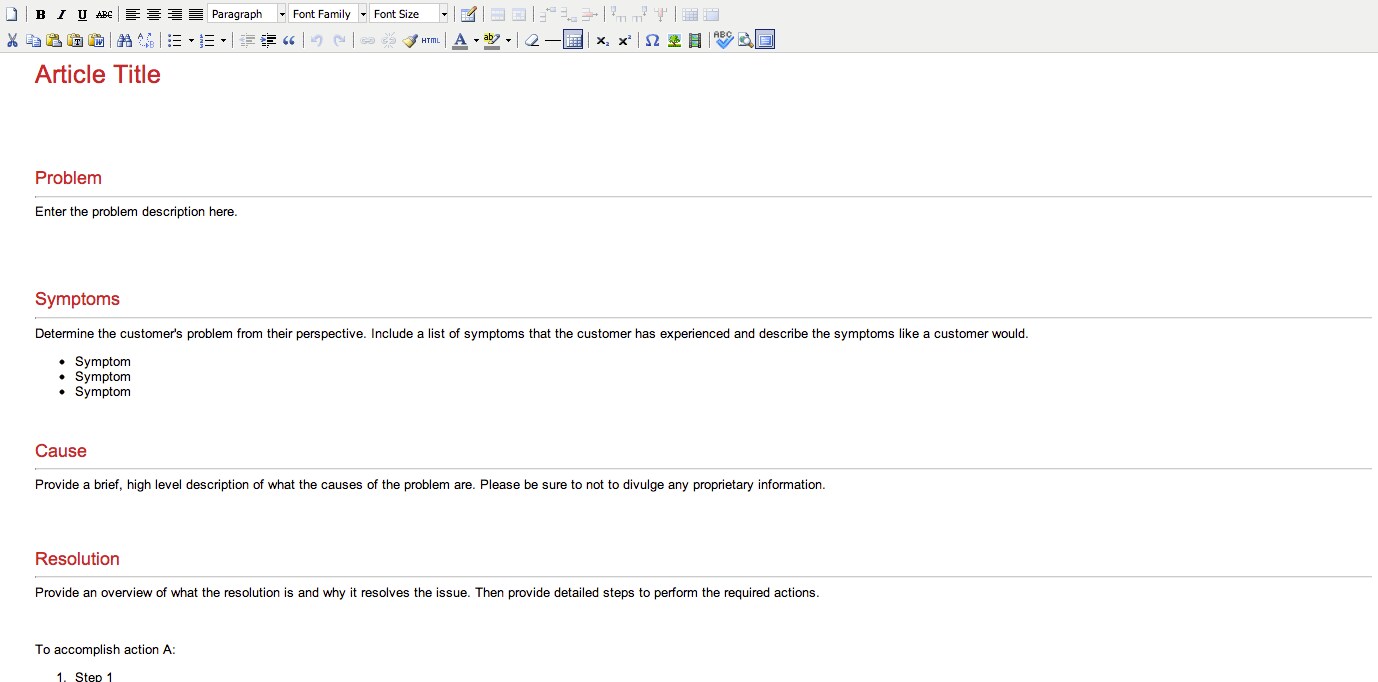Open table cell properties
The width and height of the screenshot is (1378, 682).
point(519,14)
